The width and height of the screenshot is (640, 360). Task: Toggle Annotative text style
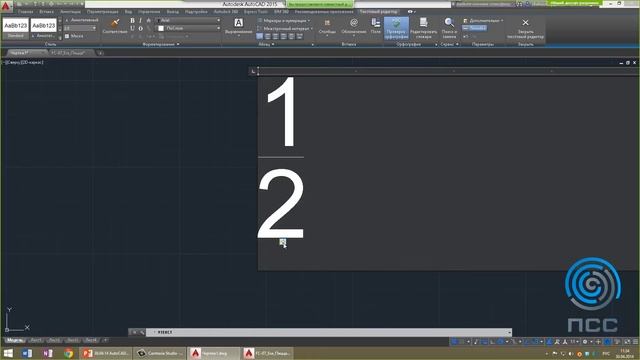pos(82,20)
